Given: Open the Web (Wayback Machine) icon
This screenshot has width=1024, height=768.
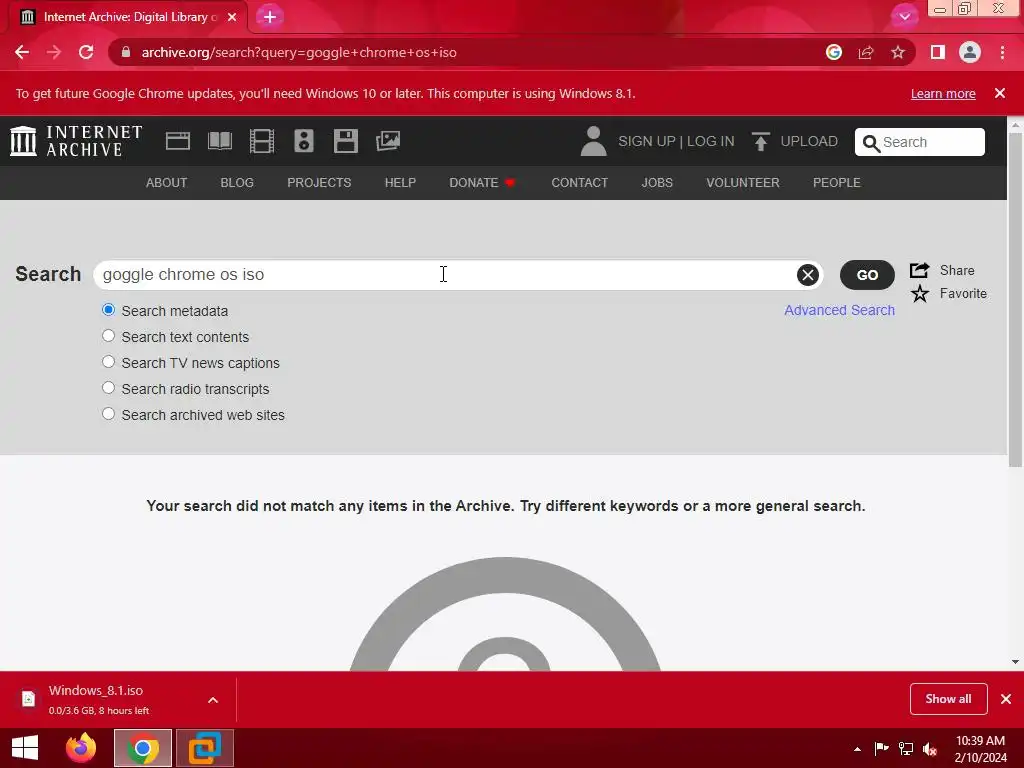Looking at the screenshot, I should 178,141.
